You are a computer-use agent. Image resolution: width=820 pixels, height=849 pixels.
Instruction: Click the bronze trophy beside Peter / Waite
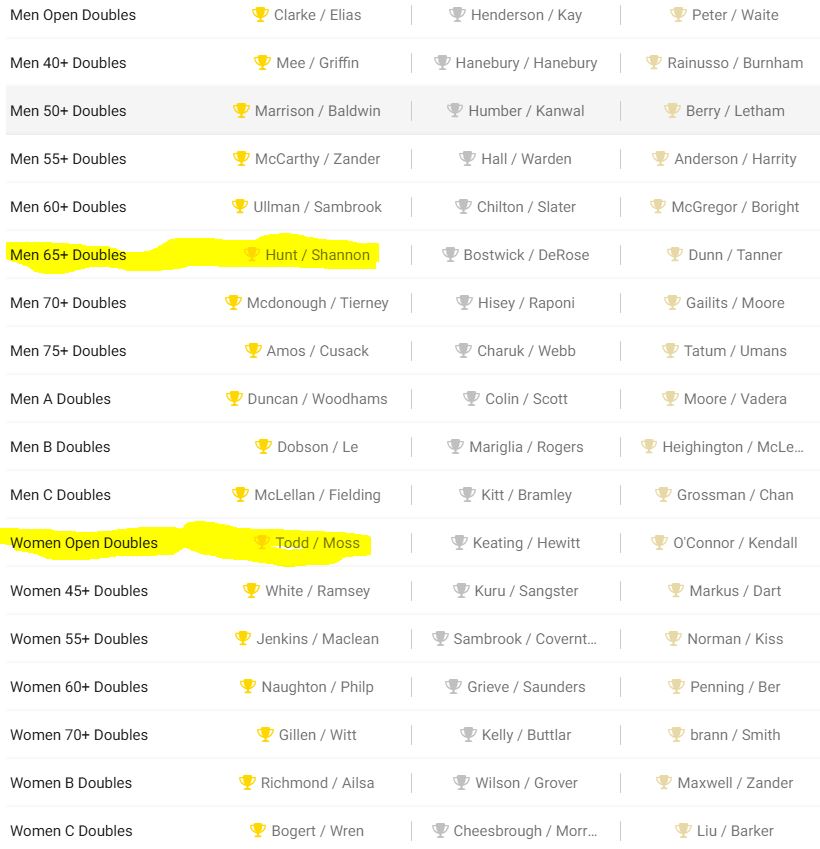tap(678, 14)
